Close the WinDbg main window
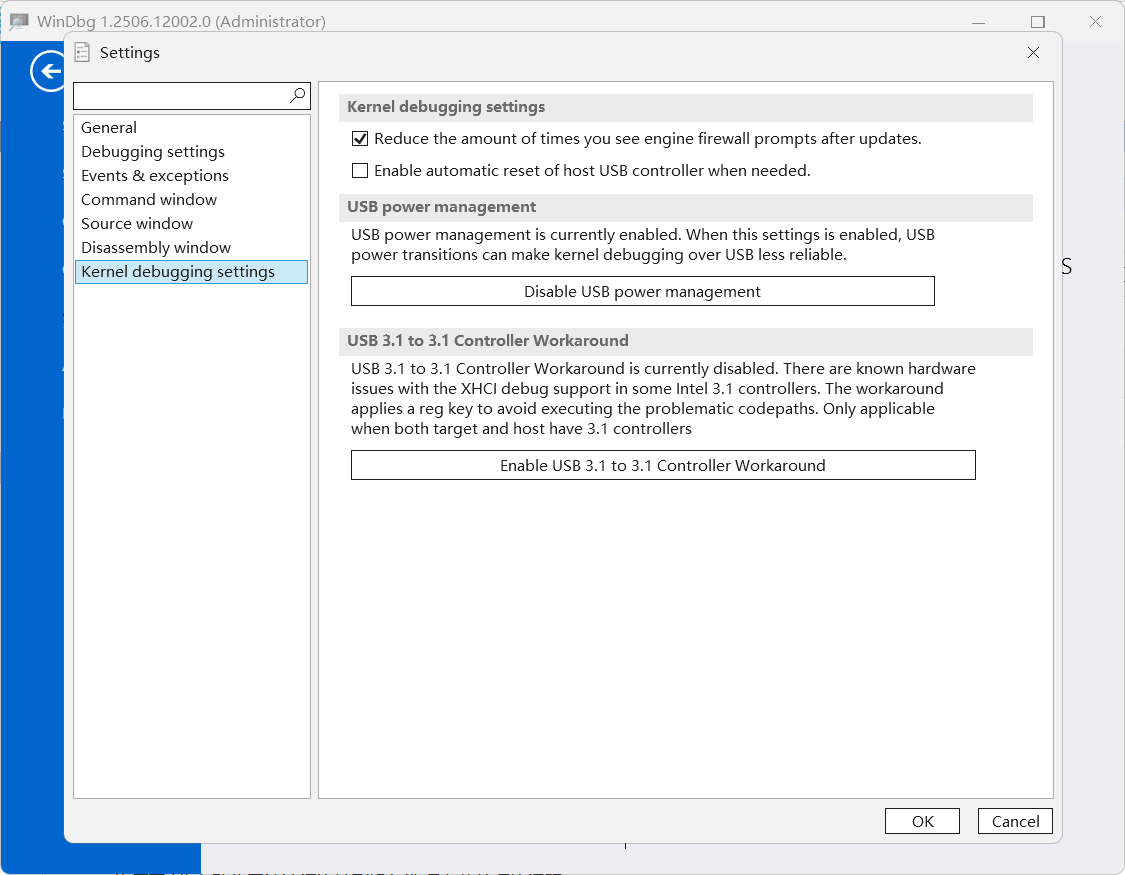Viewport: 1125px width, 875px height. coord(1095,22)
